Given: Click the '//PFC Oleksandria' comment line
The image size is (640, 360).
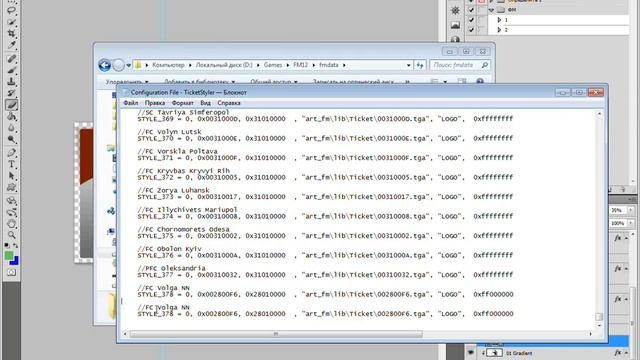Looking at the screenshot, I should [171, 268].
